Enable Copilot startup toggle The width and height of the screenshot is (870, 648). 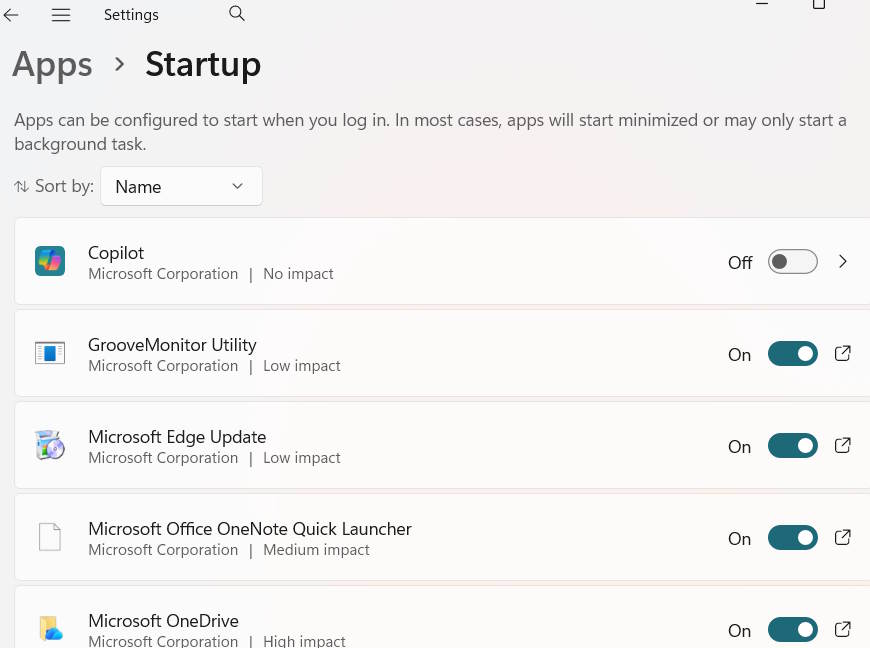(x=792, y=262)
